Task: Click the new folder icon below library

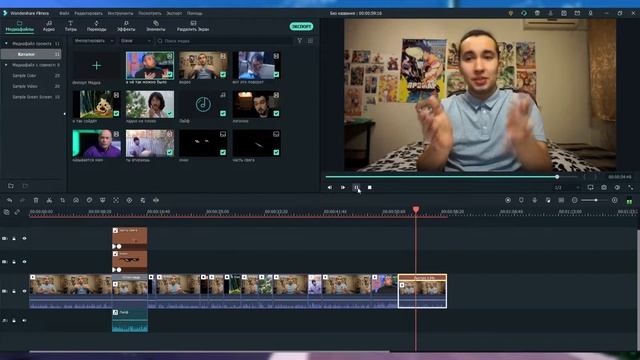Action: [x=11, y=186]
